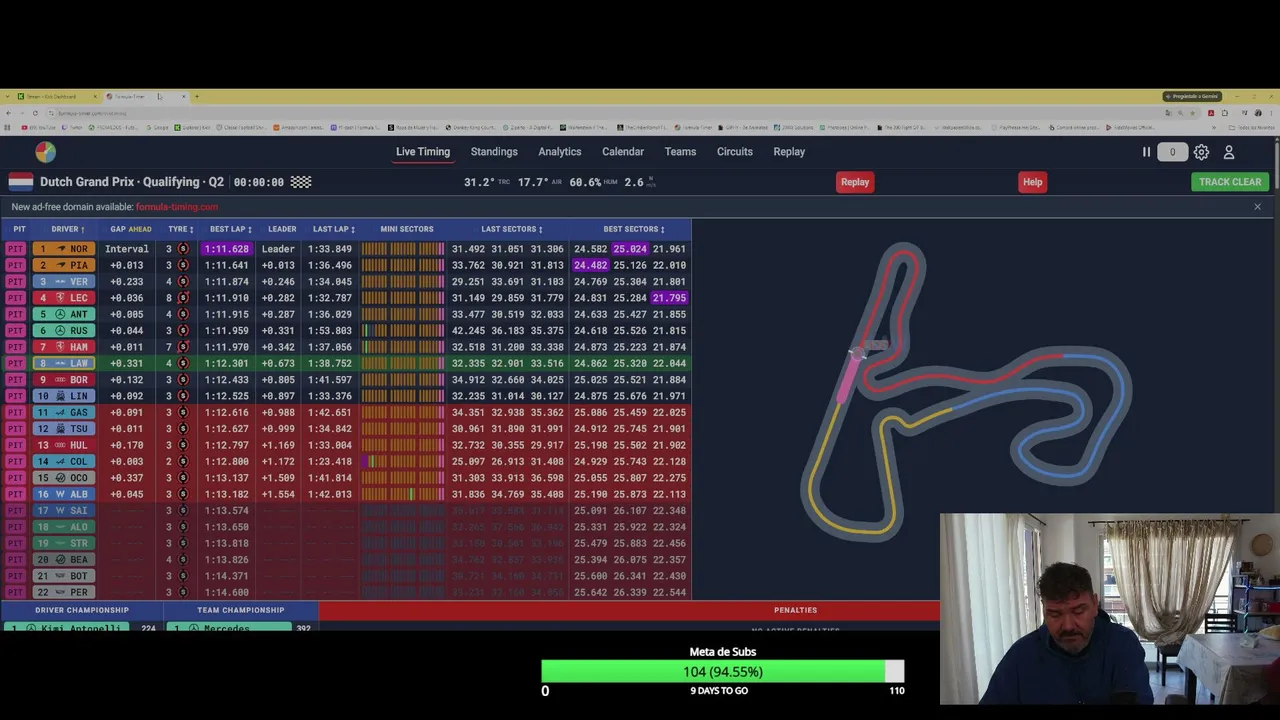Select driver ANT team badge
This screenshot has width=1280, height=720.
click(64, 314)
